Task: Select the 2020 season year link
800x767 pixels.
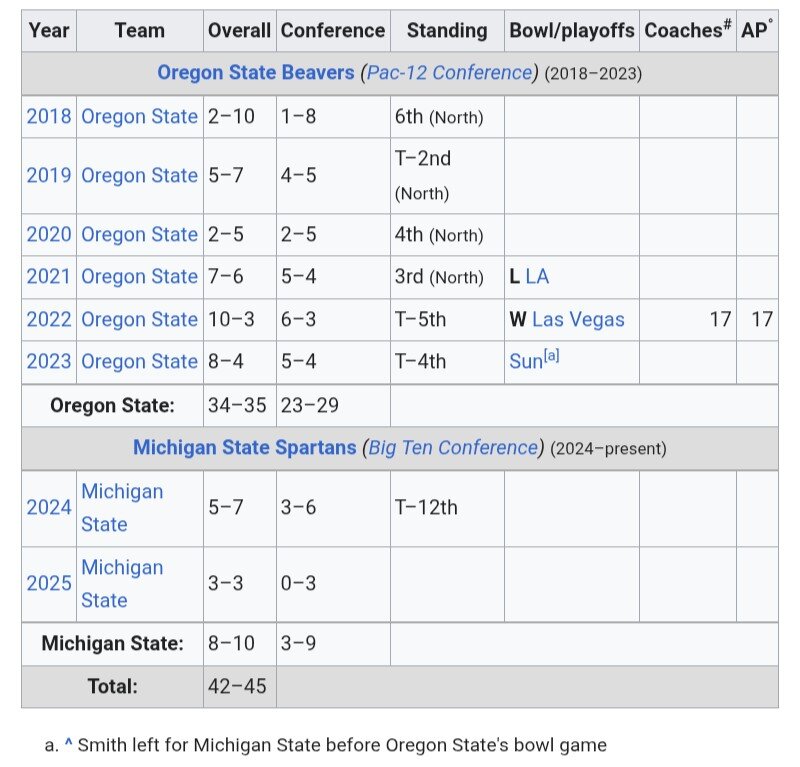Action: point(49,234)
